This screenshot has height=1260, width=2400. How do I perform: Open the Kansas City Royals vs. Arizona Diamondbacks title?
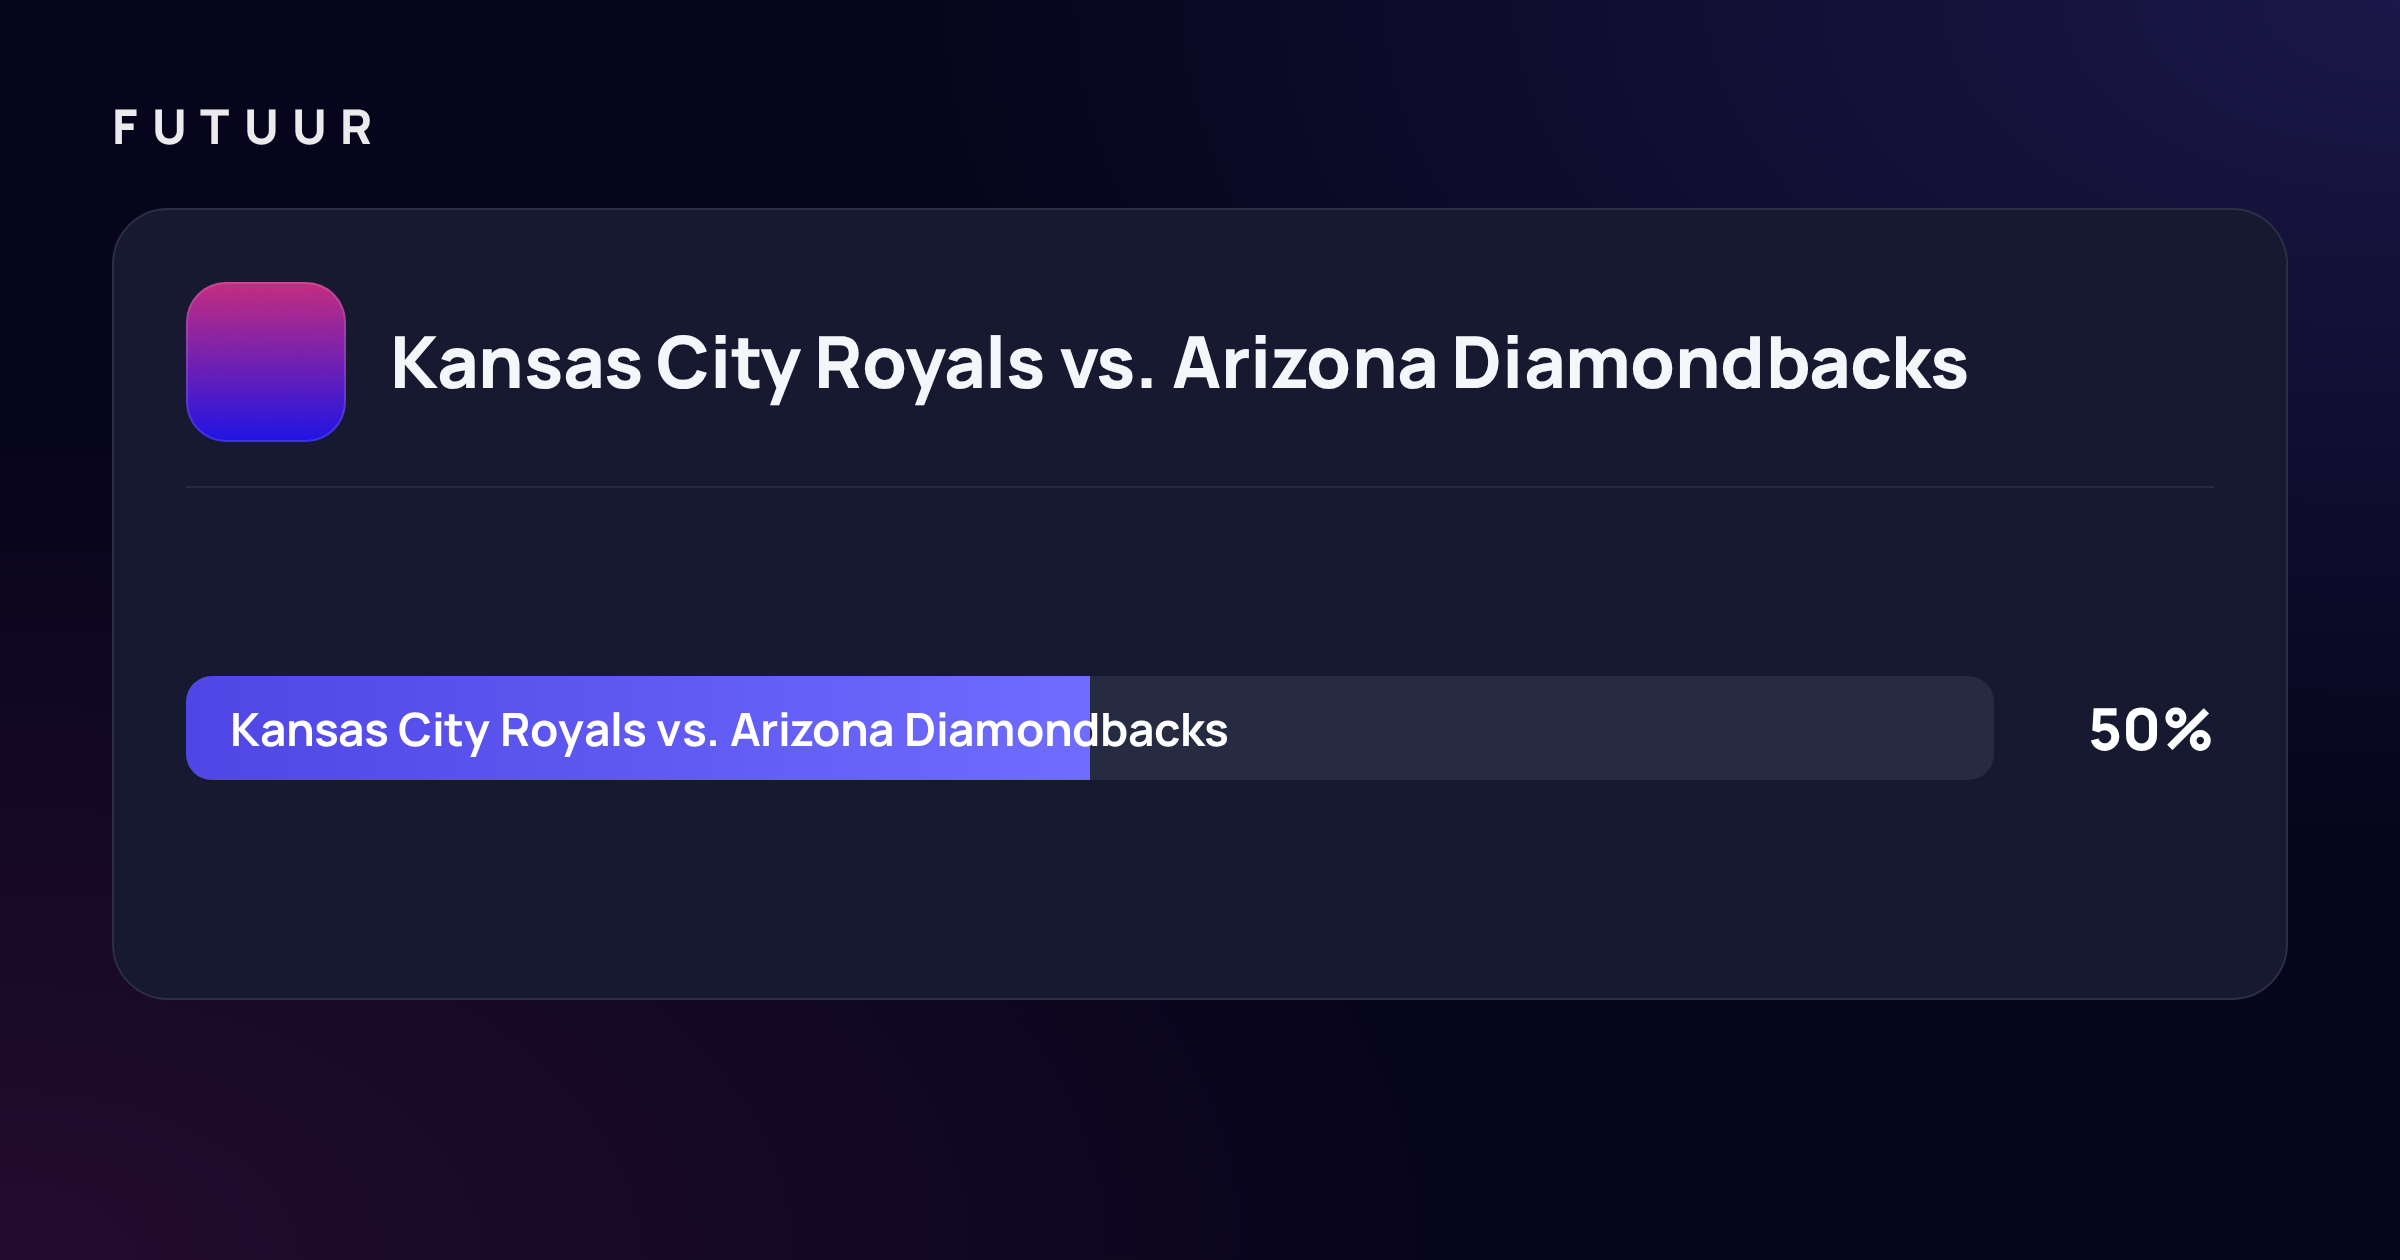tap(1179, 364)
